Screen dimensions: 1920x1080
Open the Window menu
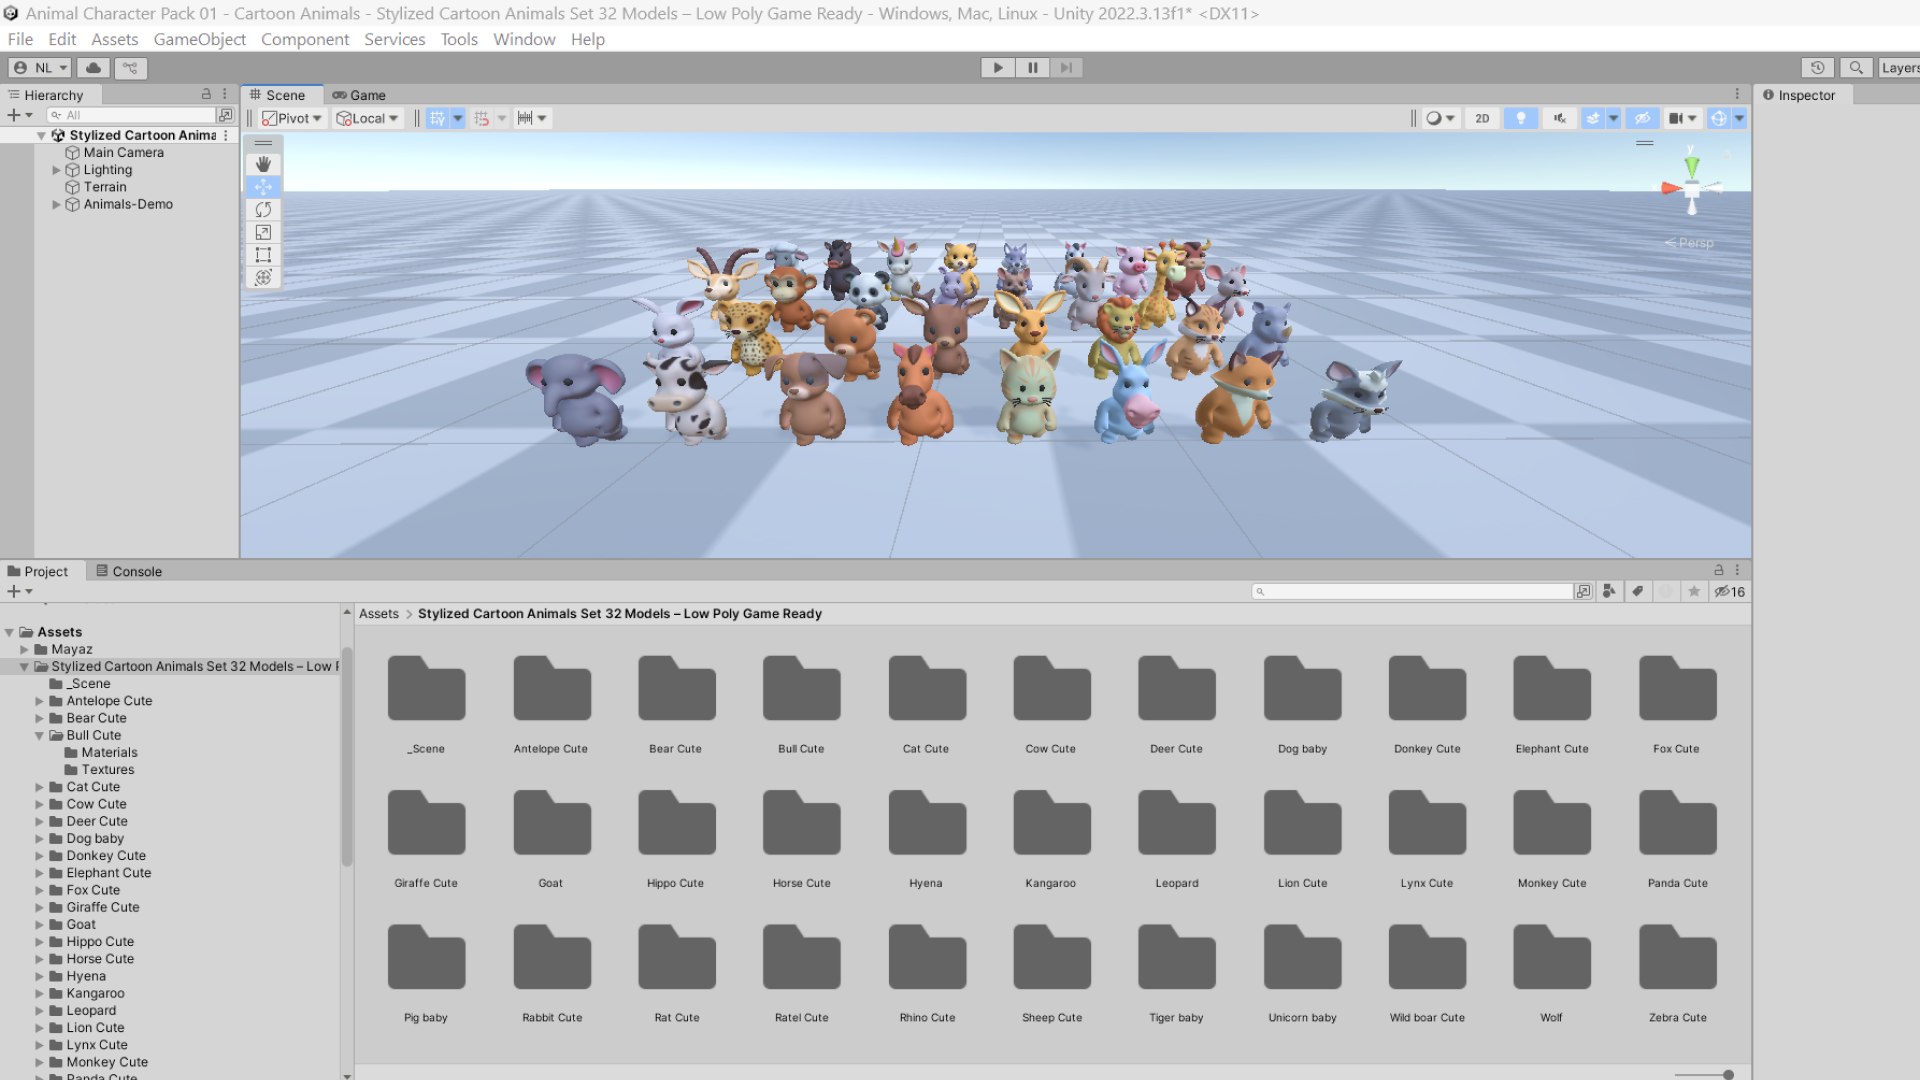pyautogui.click(x=524, y=39)
